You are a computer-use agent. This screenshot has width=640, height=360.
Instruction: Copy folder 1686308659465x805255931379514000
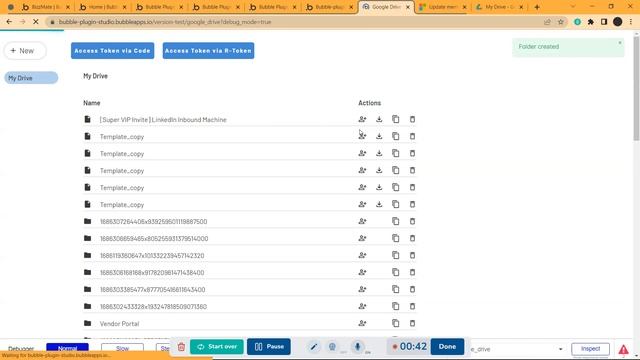pos(396,238)
